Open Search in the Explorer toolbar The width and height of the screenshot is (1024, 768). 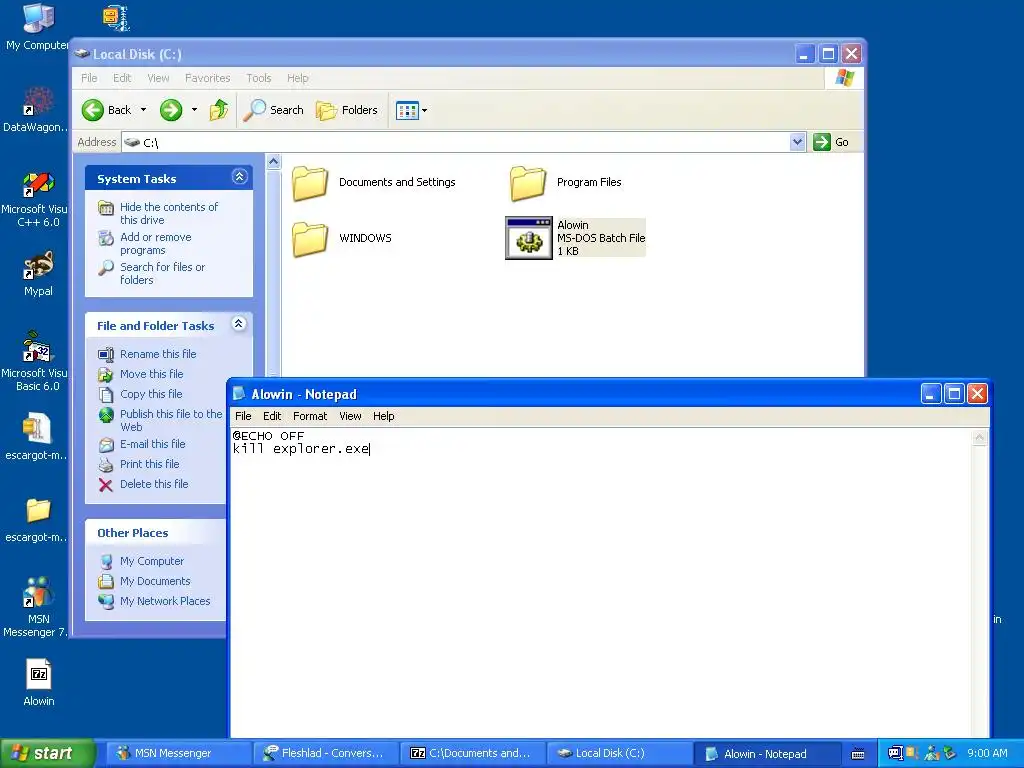(273, 110)
